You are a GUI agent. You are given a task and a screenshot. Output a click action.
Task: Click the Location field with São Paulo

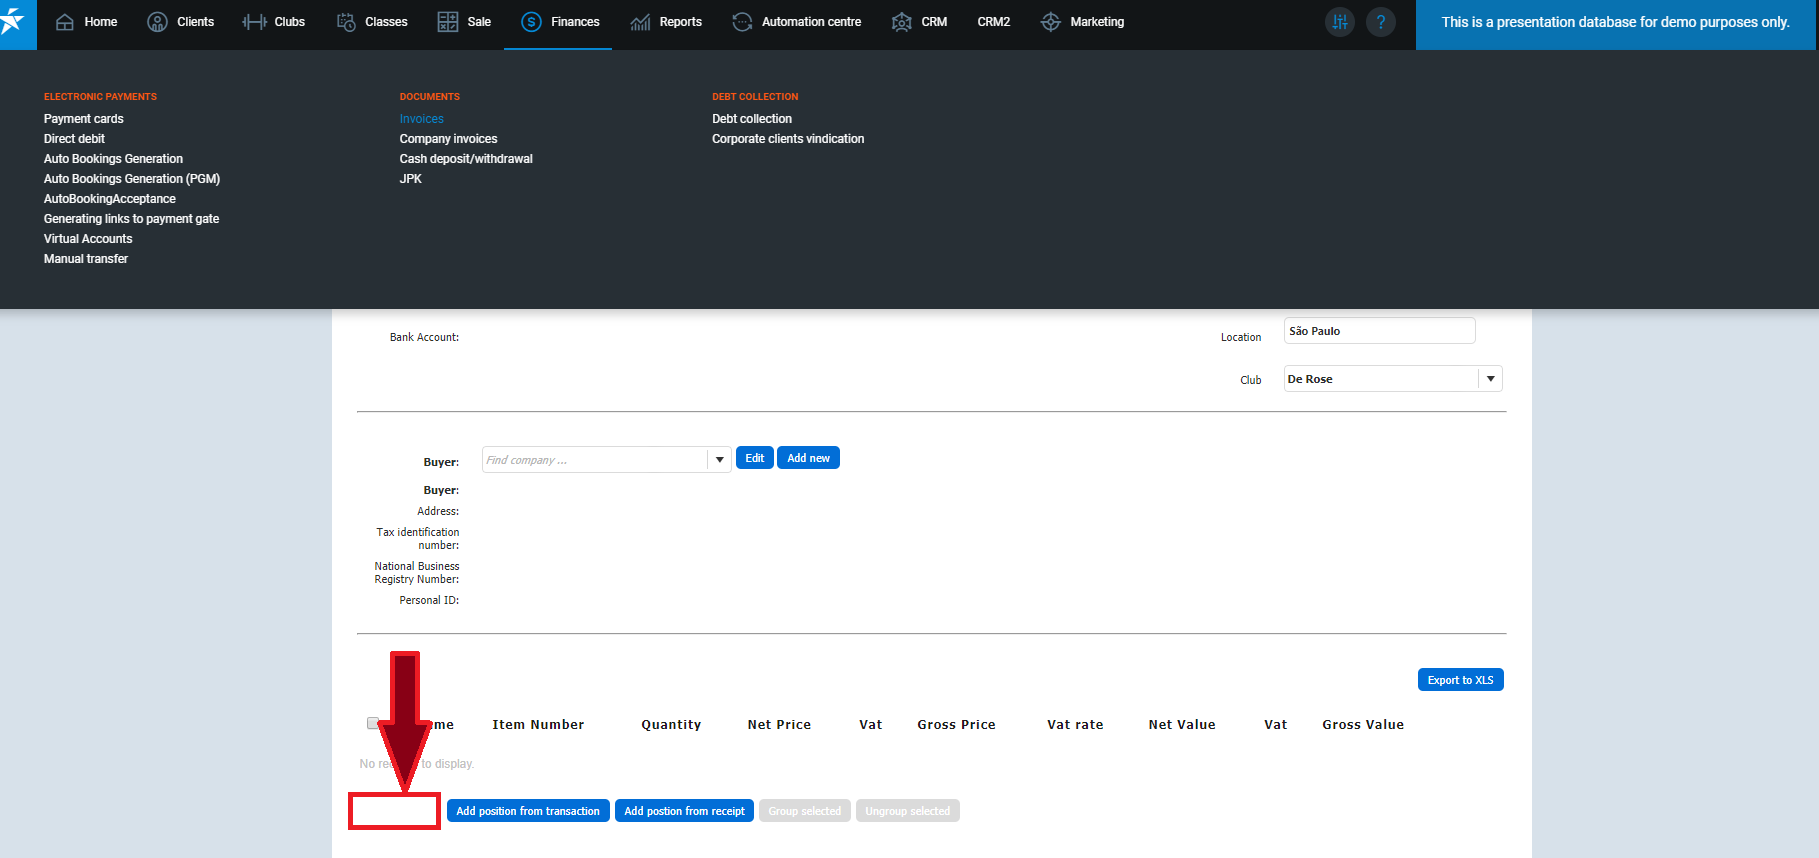point(1378,331)
